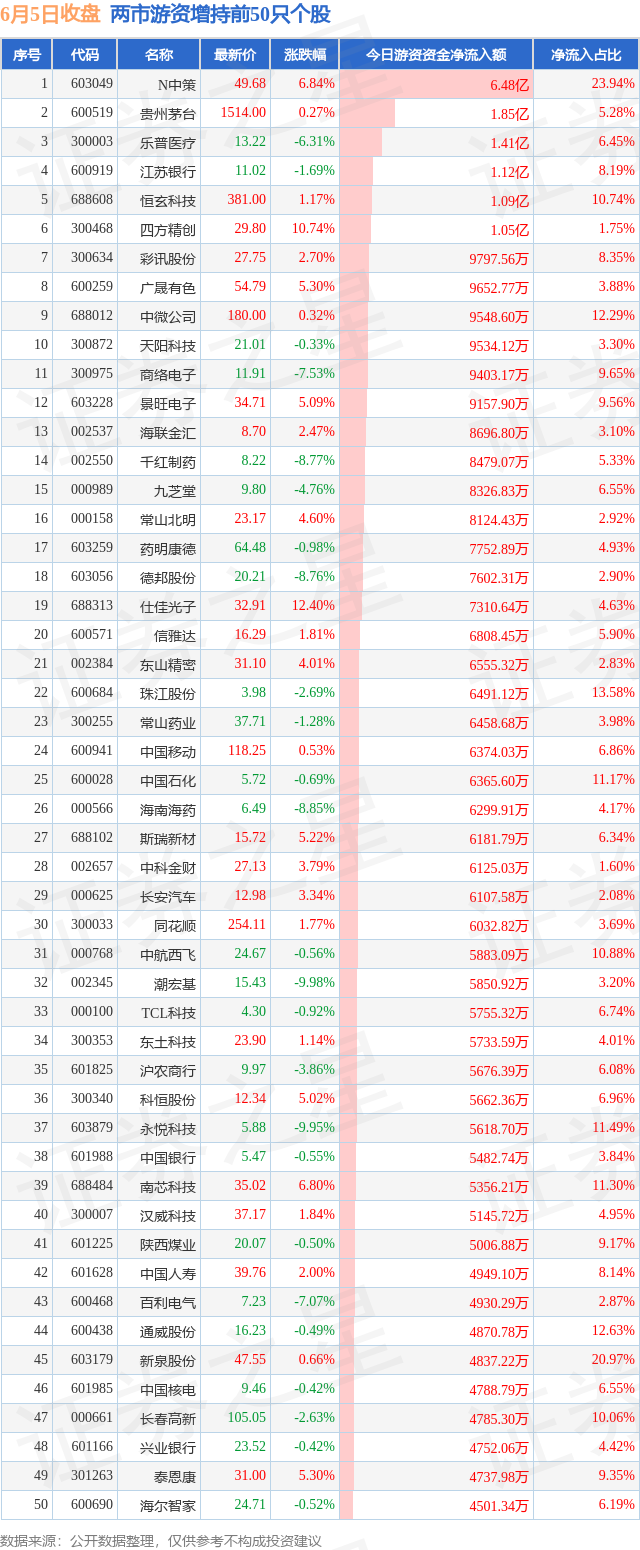Click the 6月5日收盘 title text

coord(51,14)
